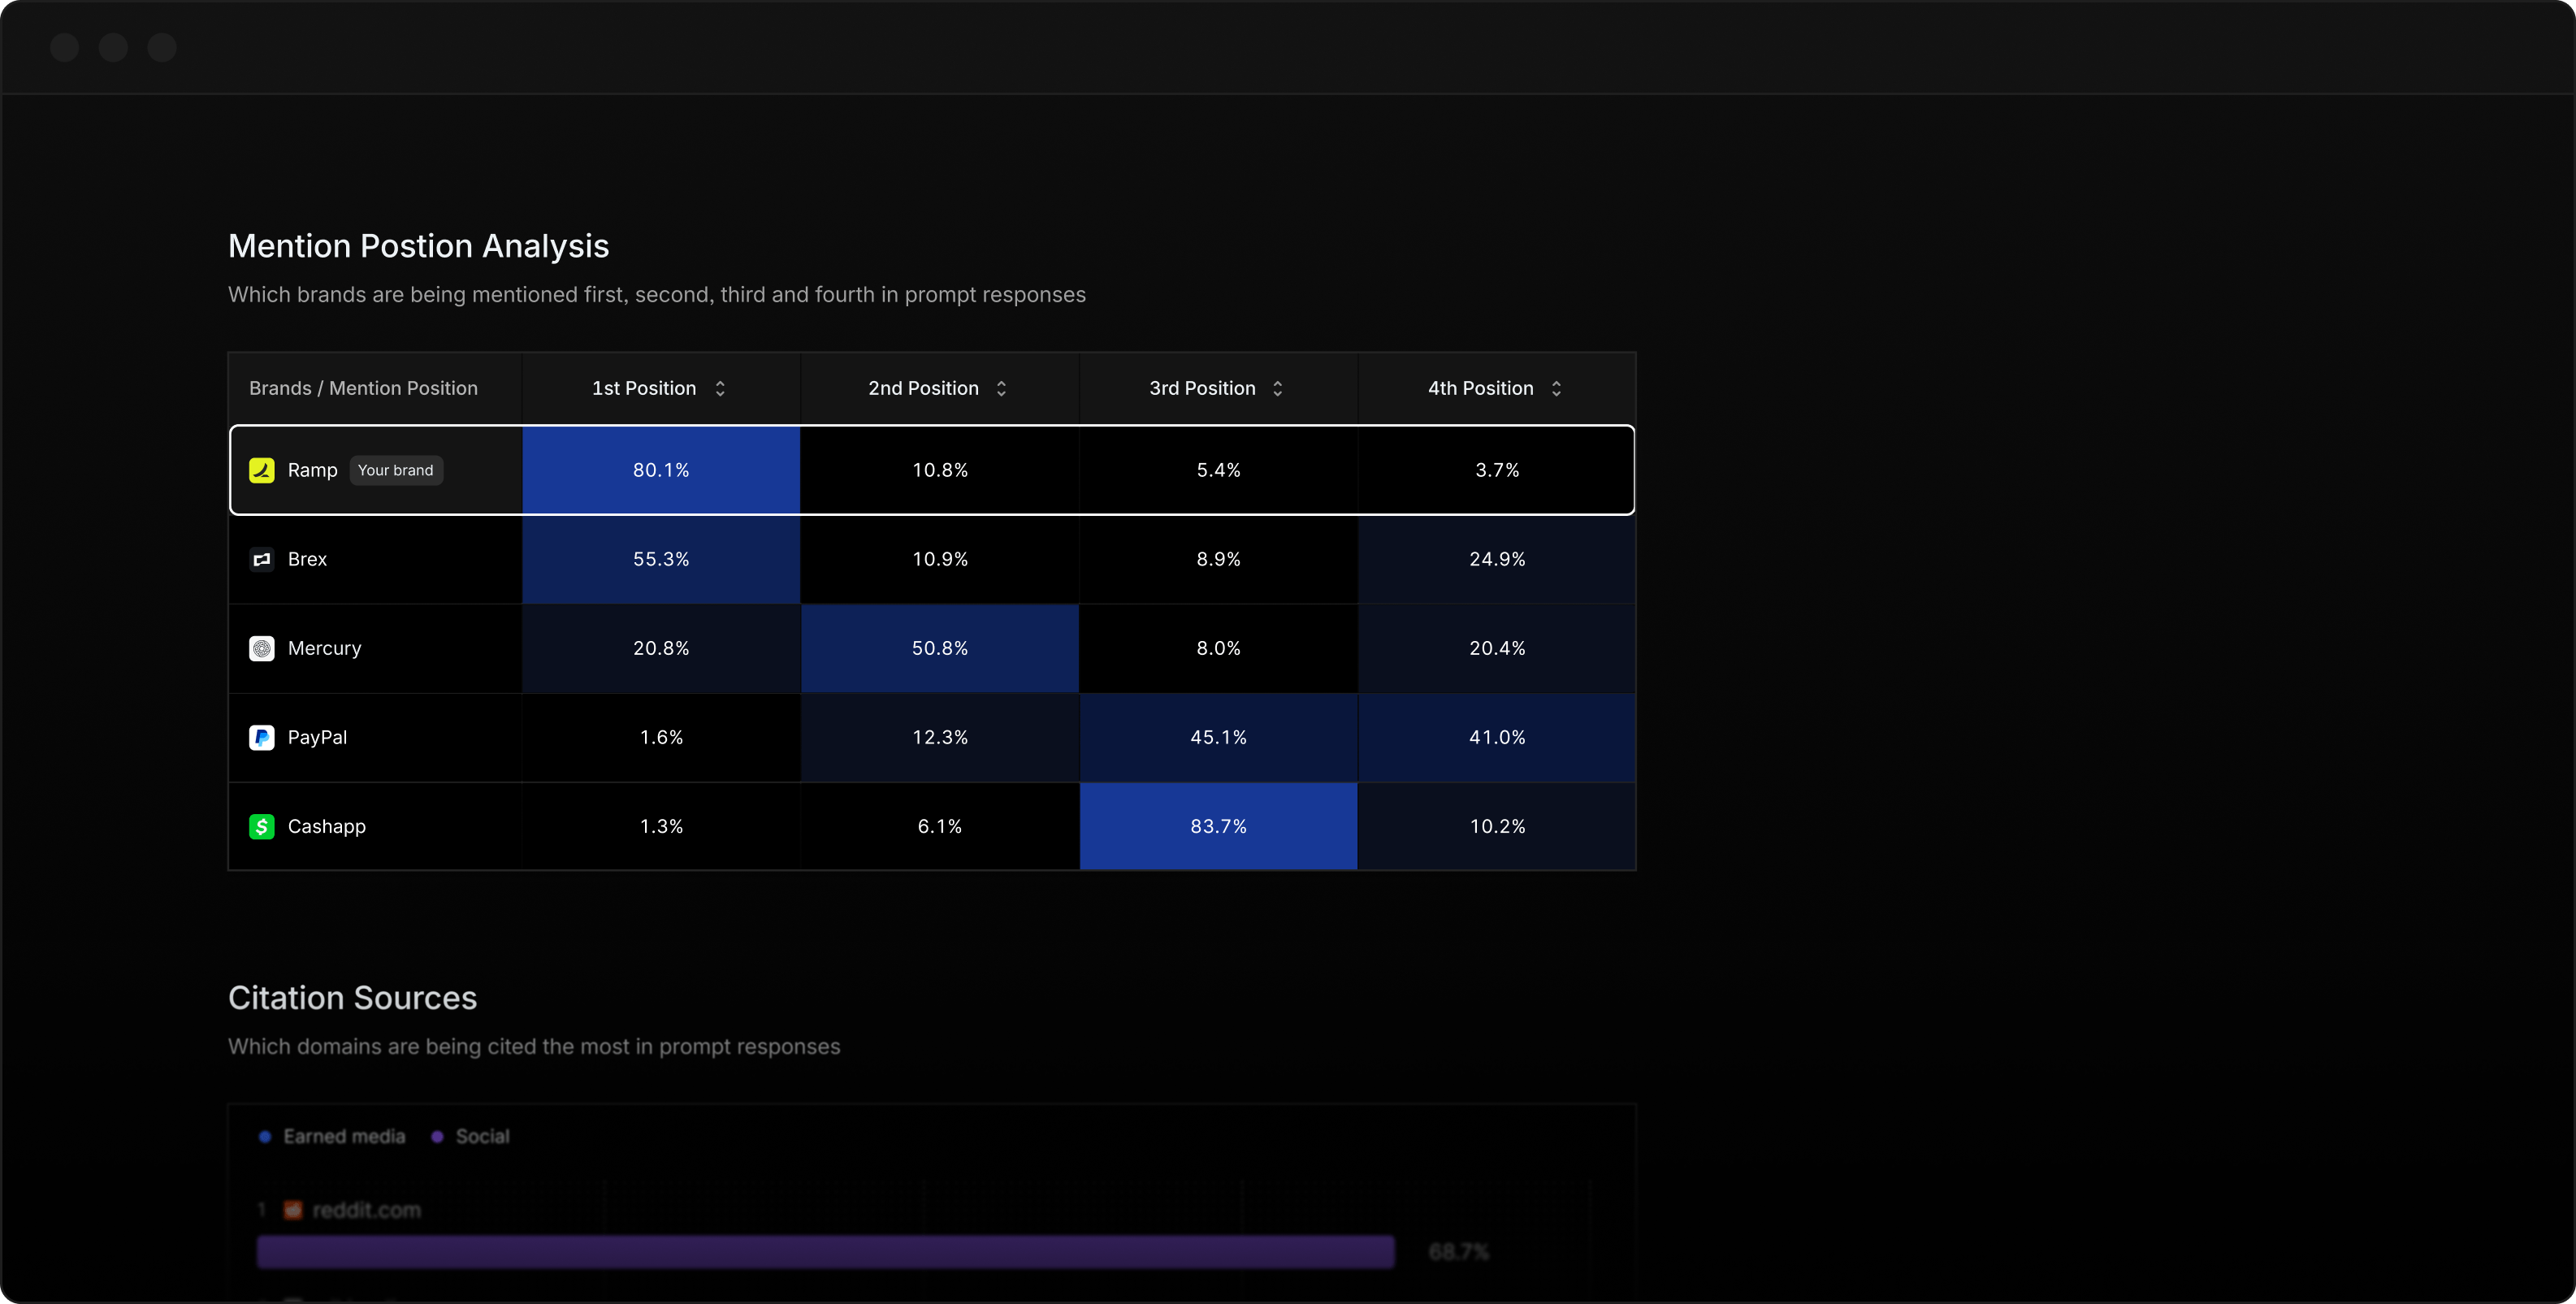Click the purple reddit.com citation bar
This screenshot has height=1304, width=2576.
(x=826, y=1252)
